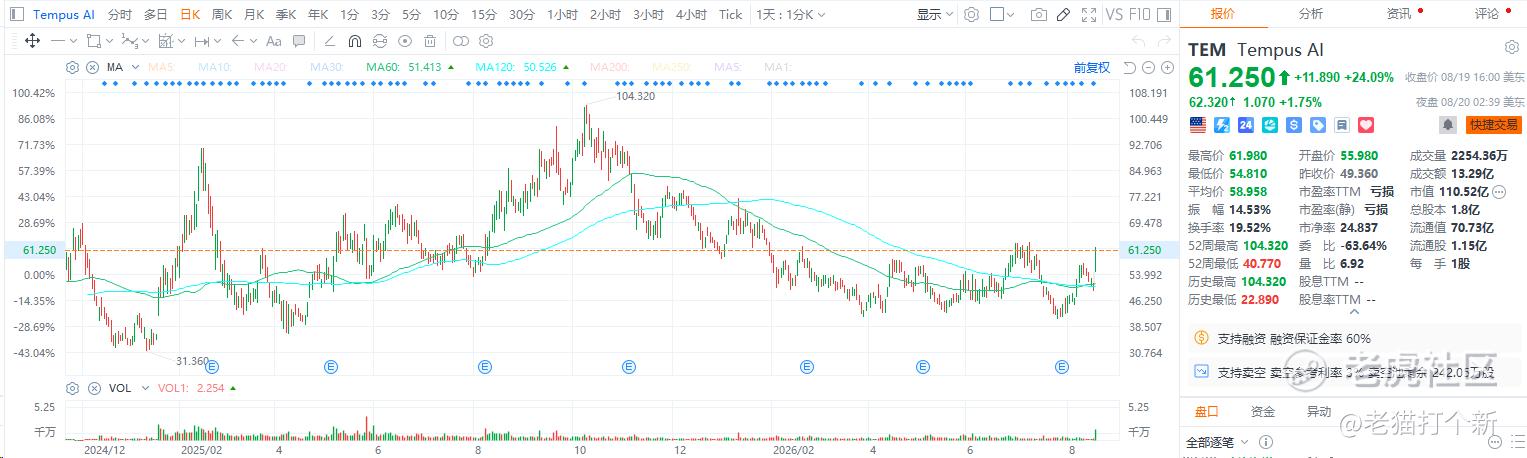Open the 分析 tab

(1311, 13)
